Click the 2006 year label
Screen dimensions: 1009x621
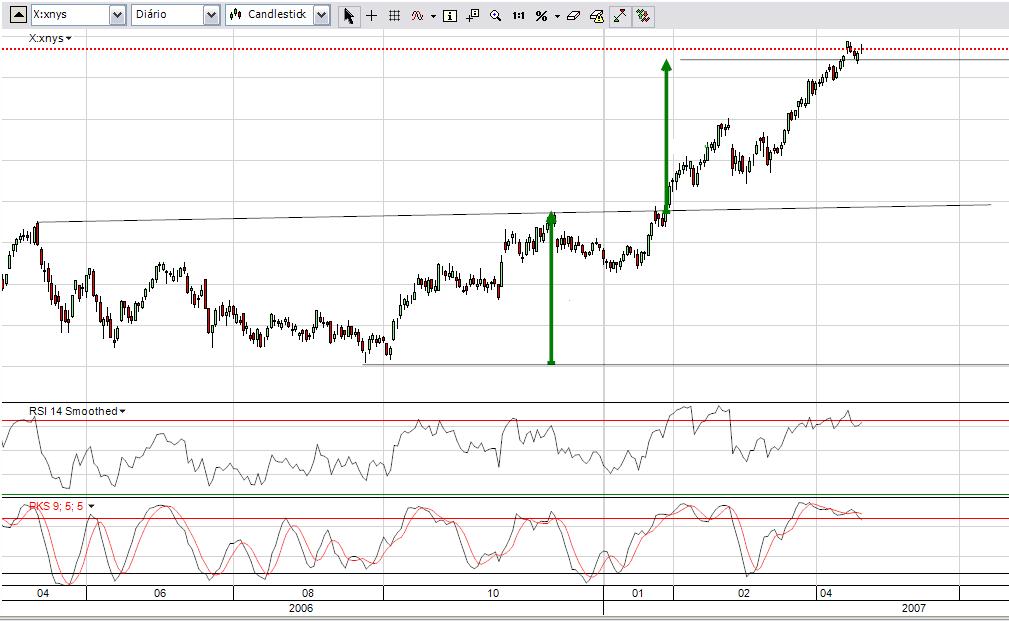301,608
